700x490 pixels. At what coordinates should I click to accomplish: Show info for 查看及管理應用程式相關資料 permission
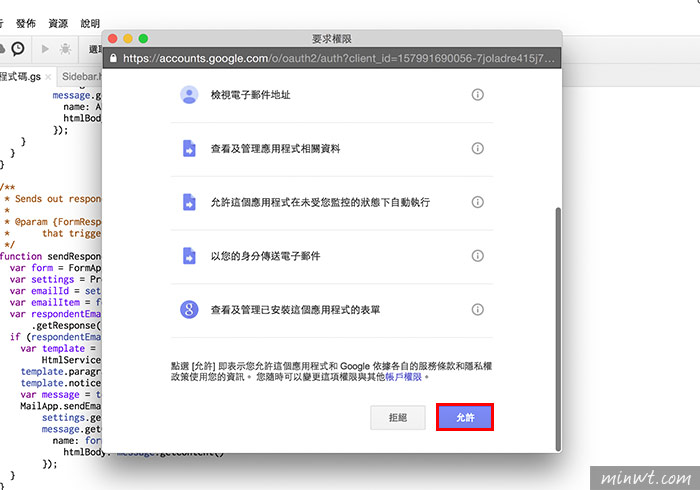tap(477, 148)
